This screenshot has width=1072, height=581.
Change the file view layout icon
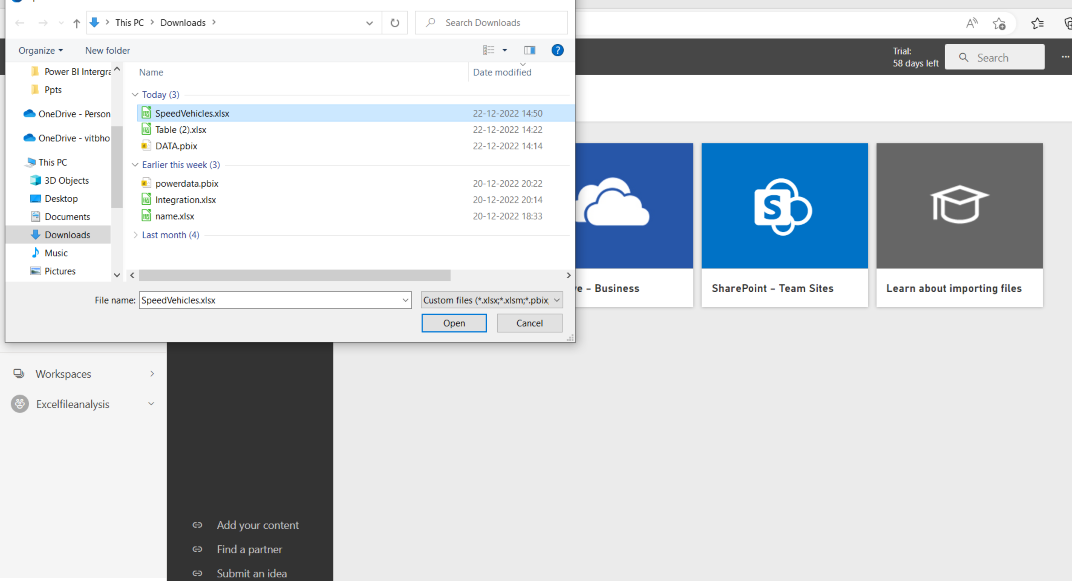point(488,50)
